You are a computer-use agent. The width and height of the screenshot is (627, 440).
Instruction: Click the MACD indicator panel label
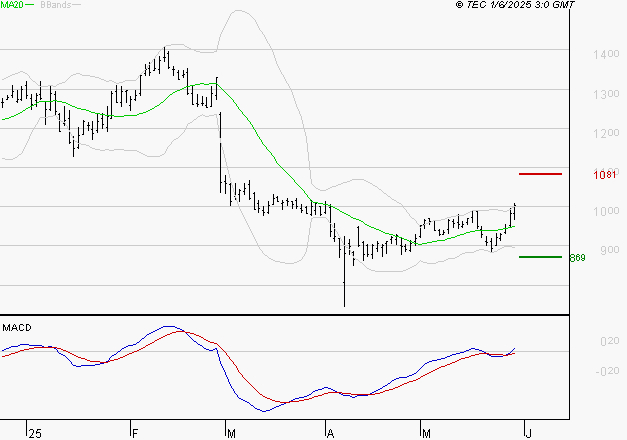(x=17, y=327)
